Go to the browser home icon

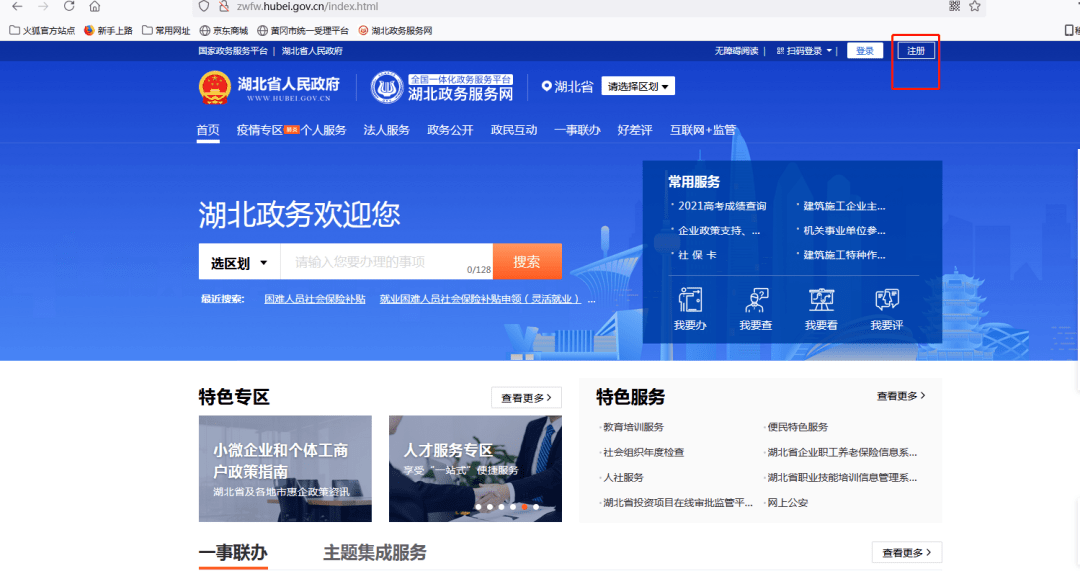click(95, 6)
